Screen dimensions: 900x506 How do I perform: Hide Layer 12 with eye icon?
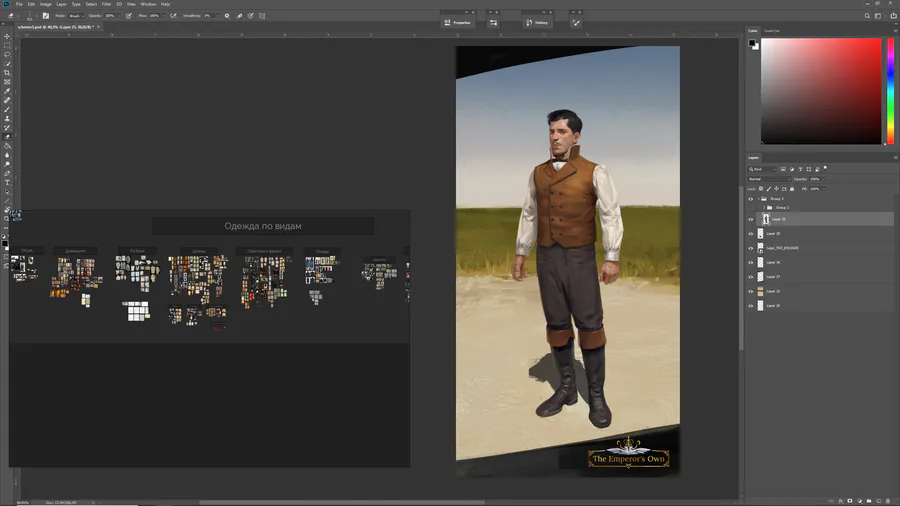click(x=750, y=291)
